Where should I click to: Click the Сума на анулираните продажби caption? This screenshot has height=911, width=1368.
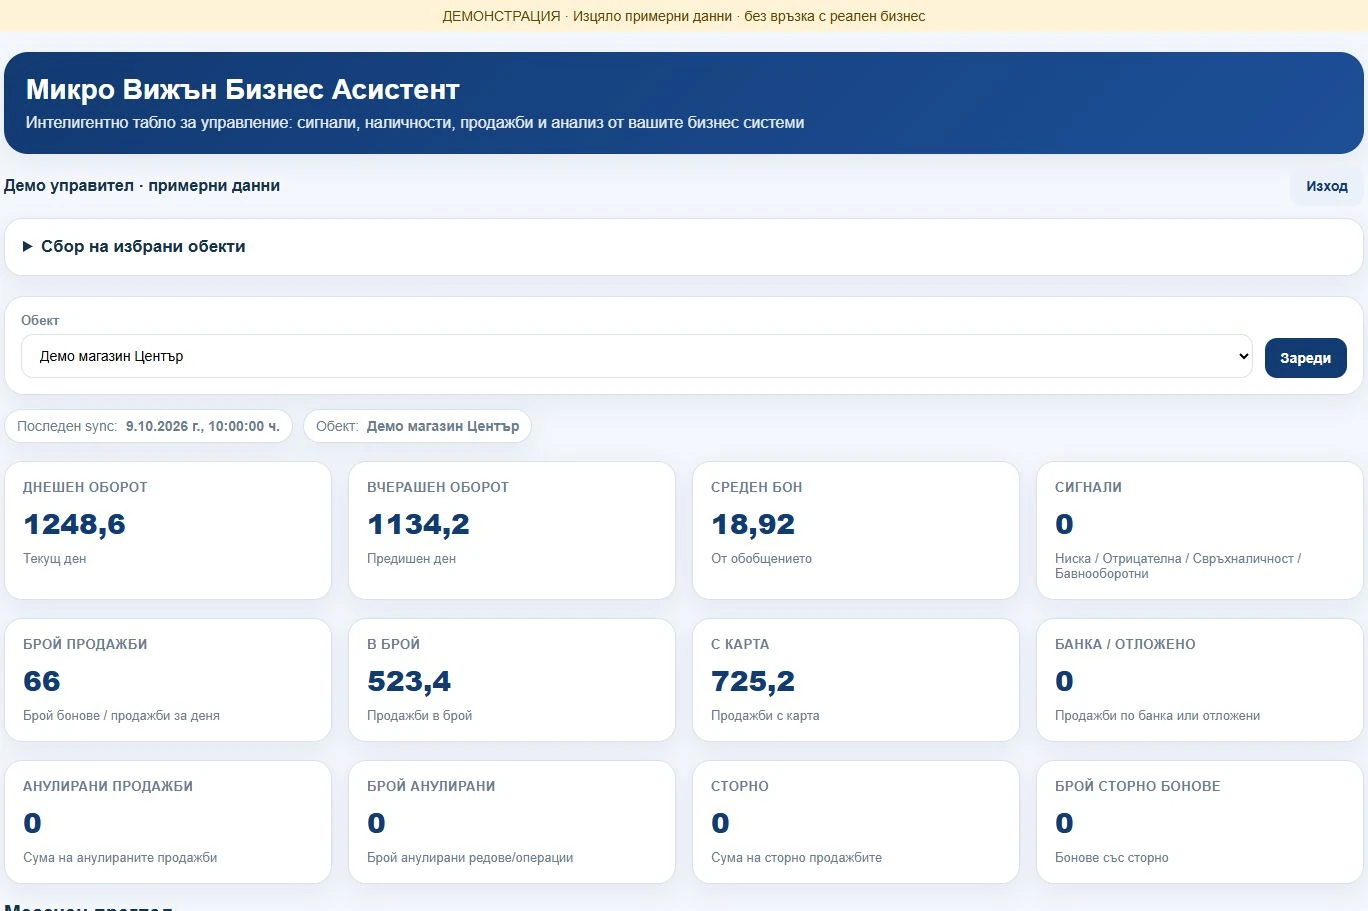(120, 858)
